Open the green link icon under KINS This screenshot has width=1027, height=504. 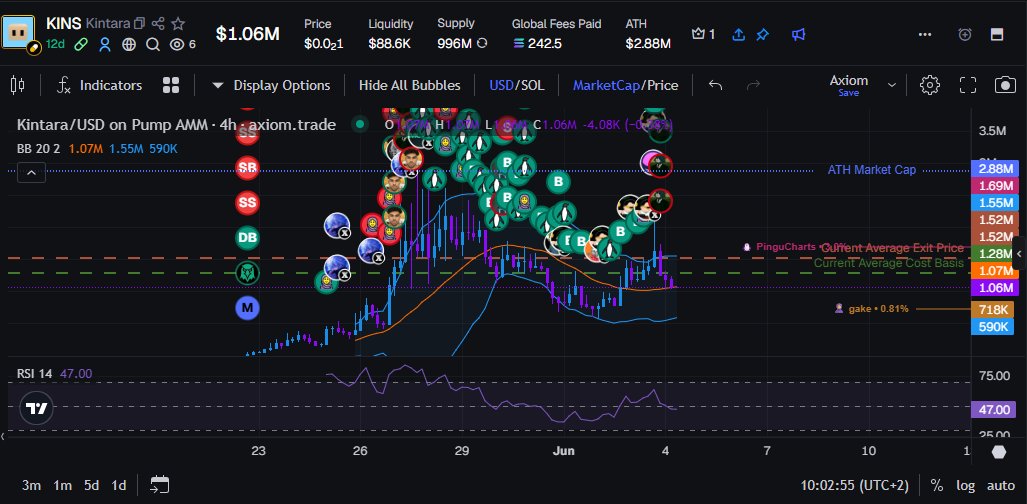pyautogui.click(x=81, y=44)
